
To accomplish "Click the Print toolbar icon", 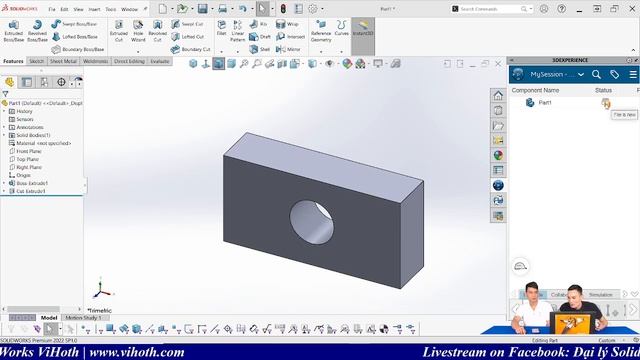I will coord(222,9).
